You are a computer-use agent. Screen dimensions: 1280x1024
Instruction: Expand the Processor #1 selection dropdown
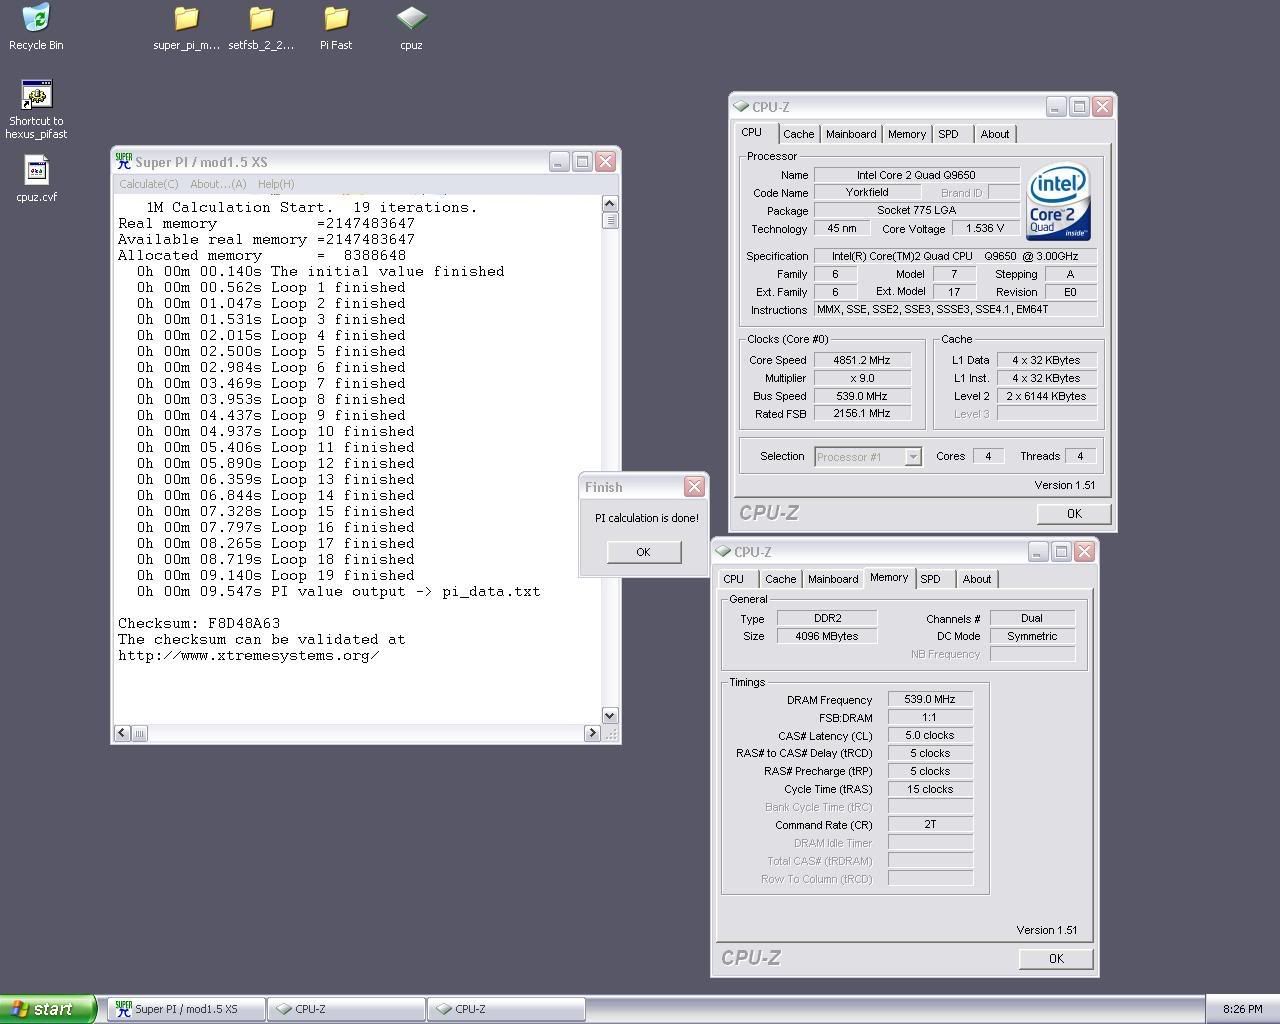point(912,456)
